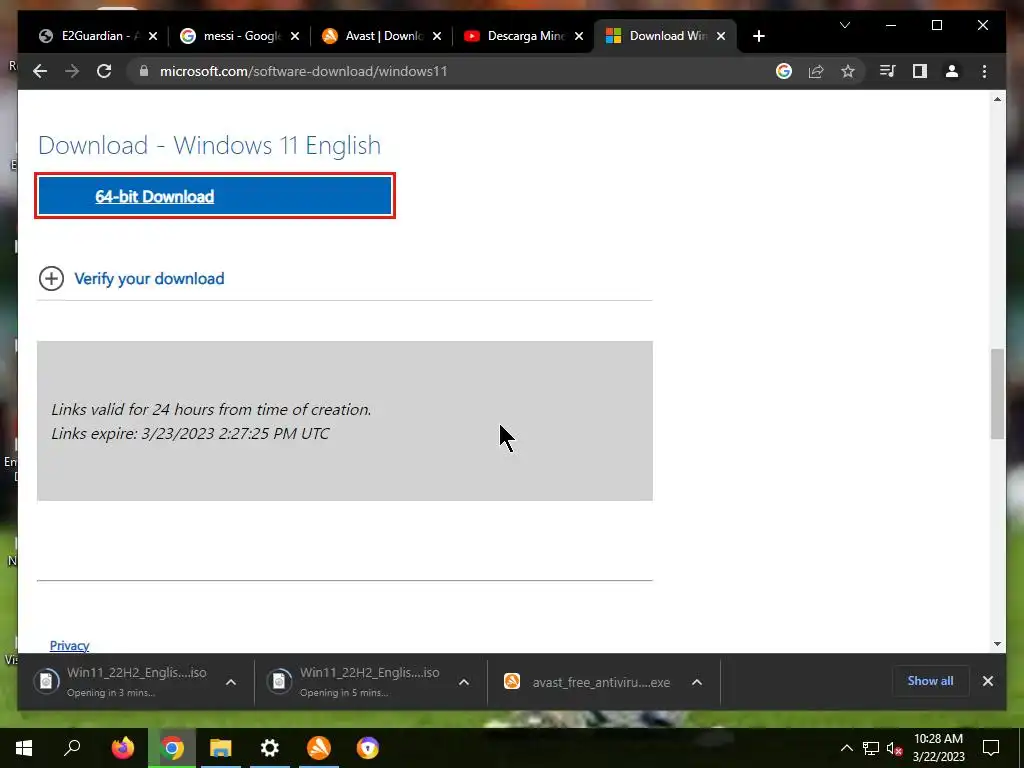Click Show all downloads
This screenshot has width=1024, height=768.
pyautogui.click(x=930, y=681)
